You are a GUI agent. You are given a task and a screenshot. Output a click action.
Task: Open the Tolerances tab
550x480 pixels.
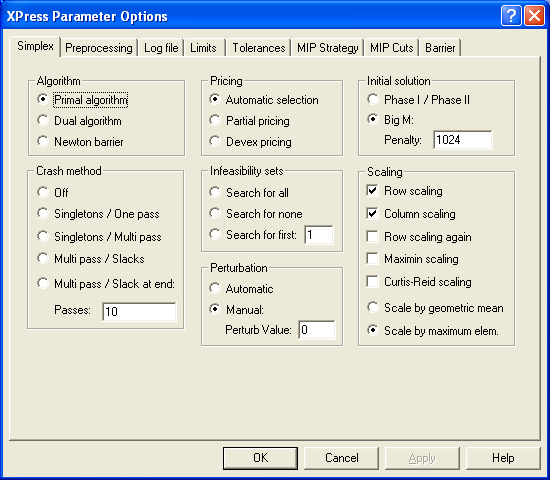click(x=259, y=48)
